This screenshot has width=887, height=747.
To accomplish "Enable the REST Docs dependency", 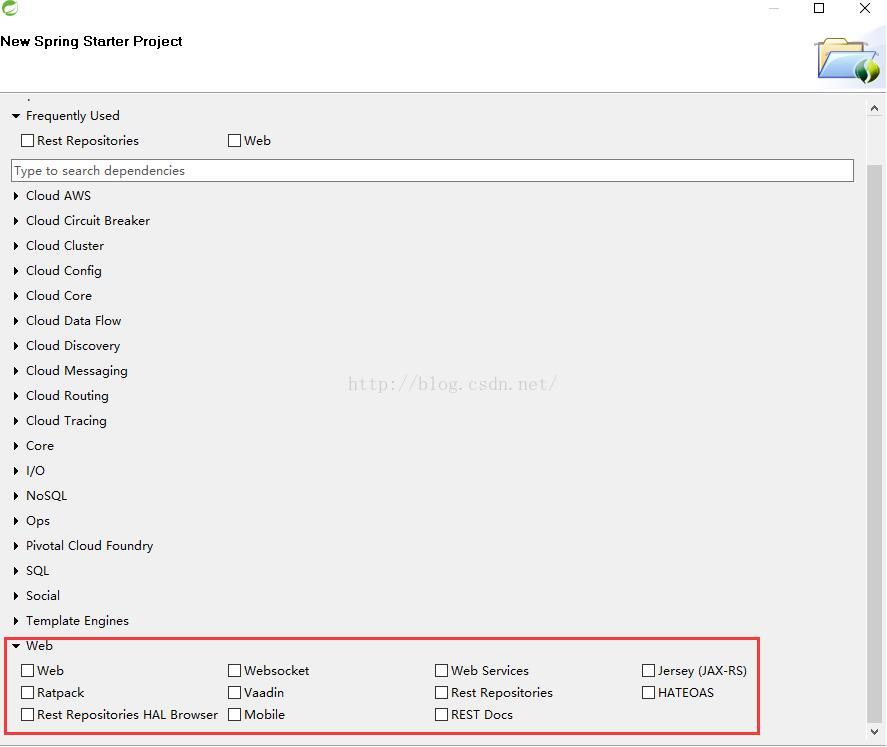I will 441,714.
